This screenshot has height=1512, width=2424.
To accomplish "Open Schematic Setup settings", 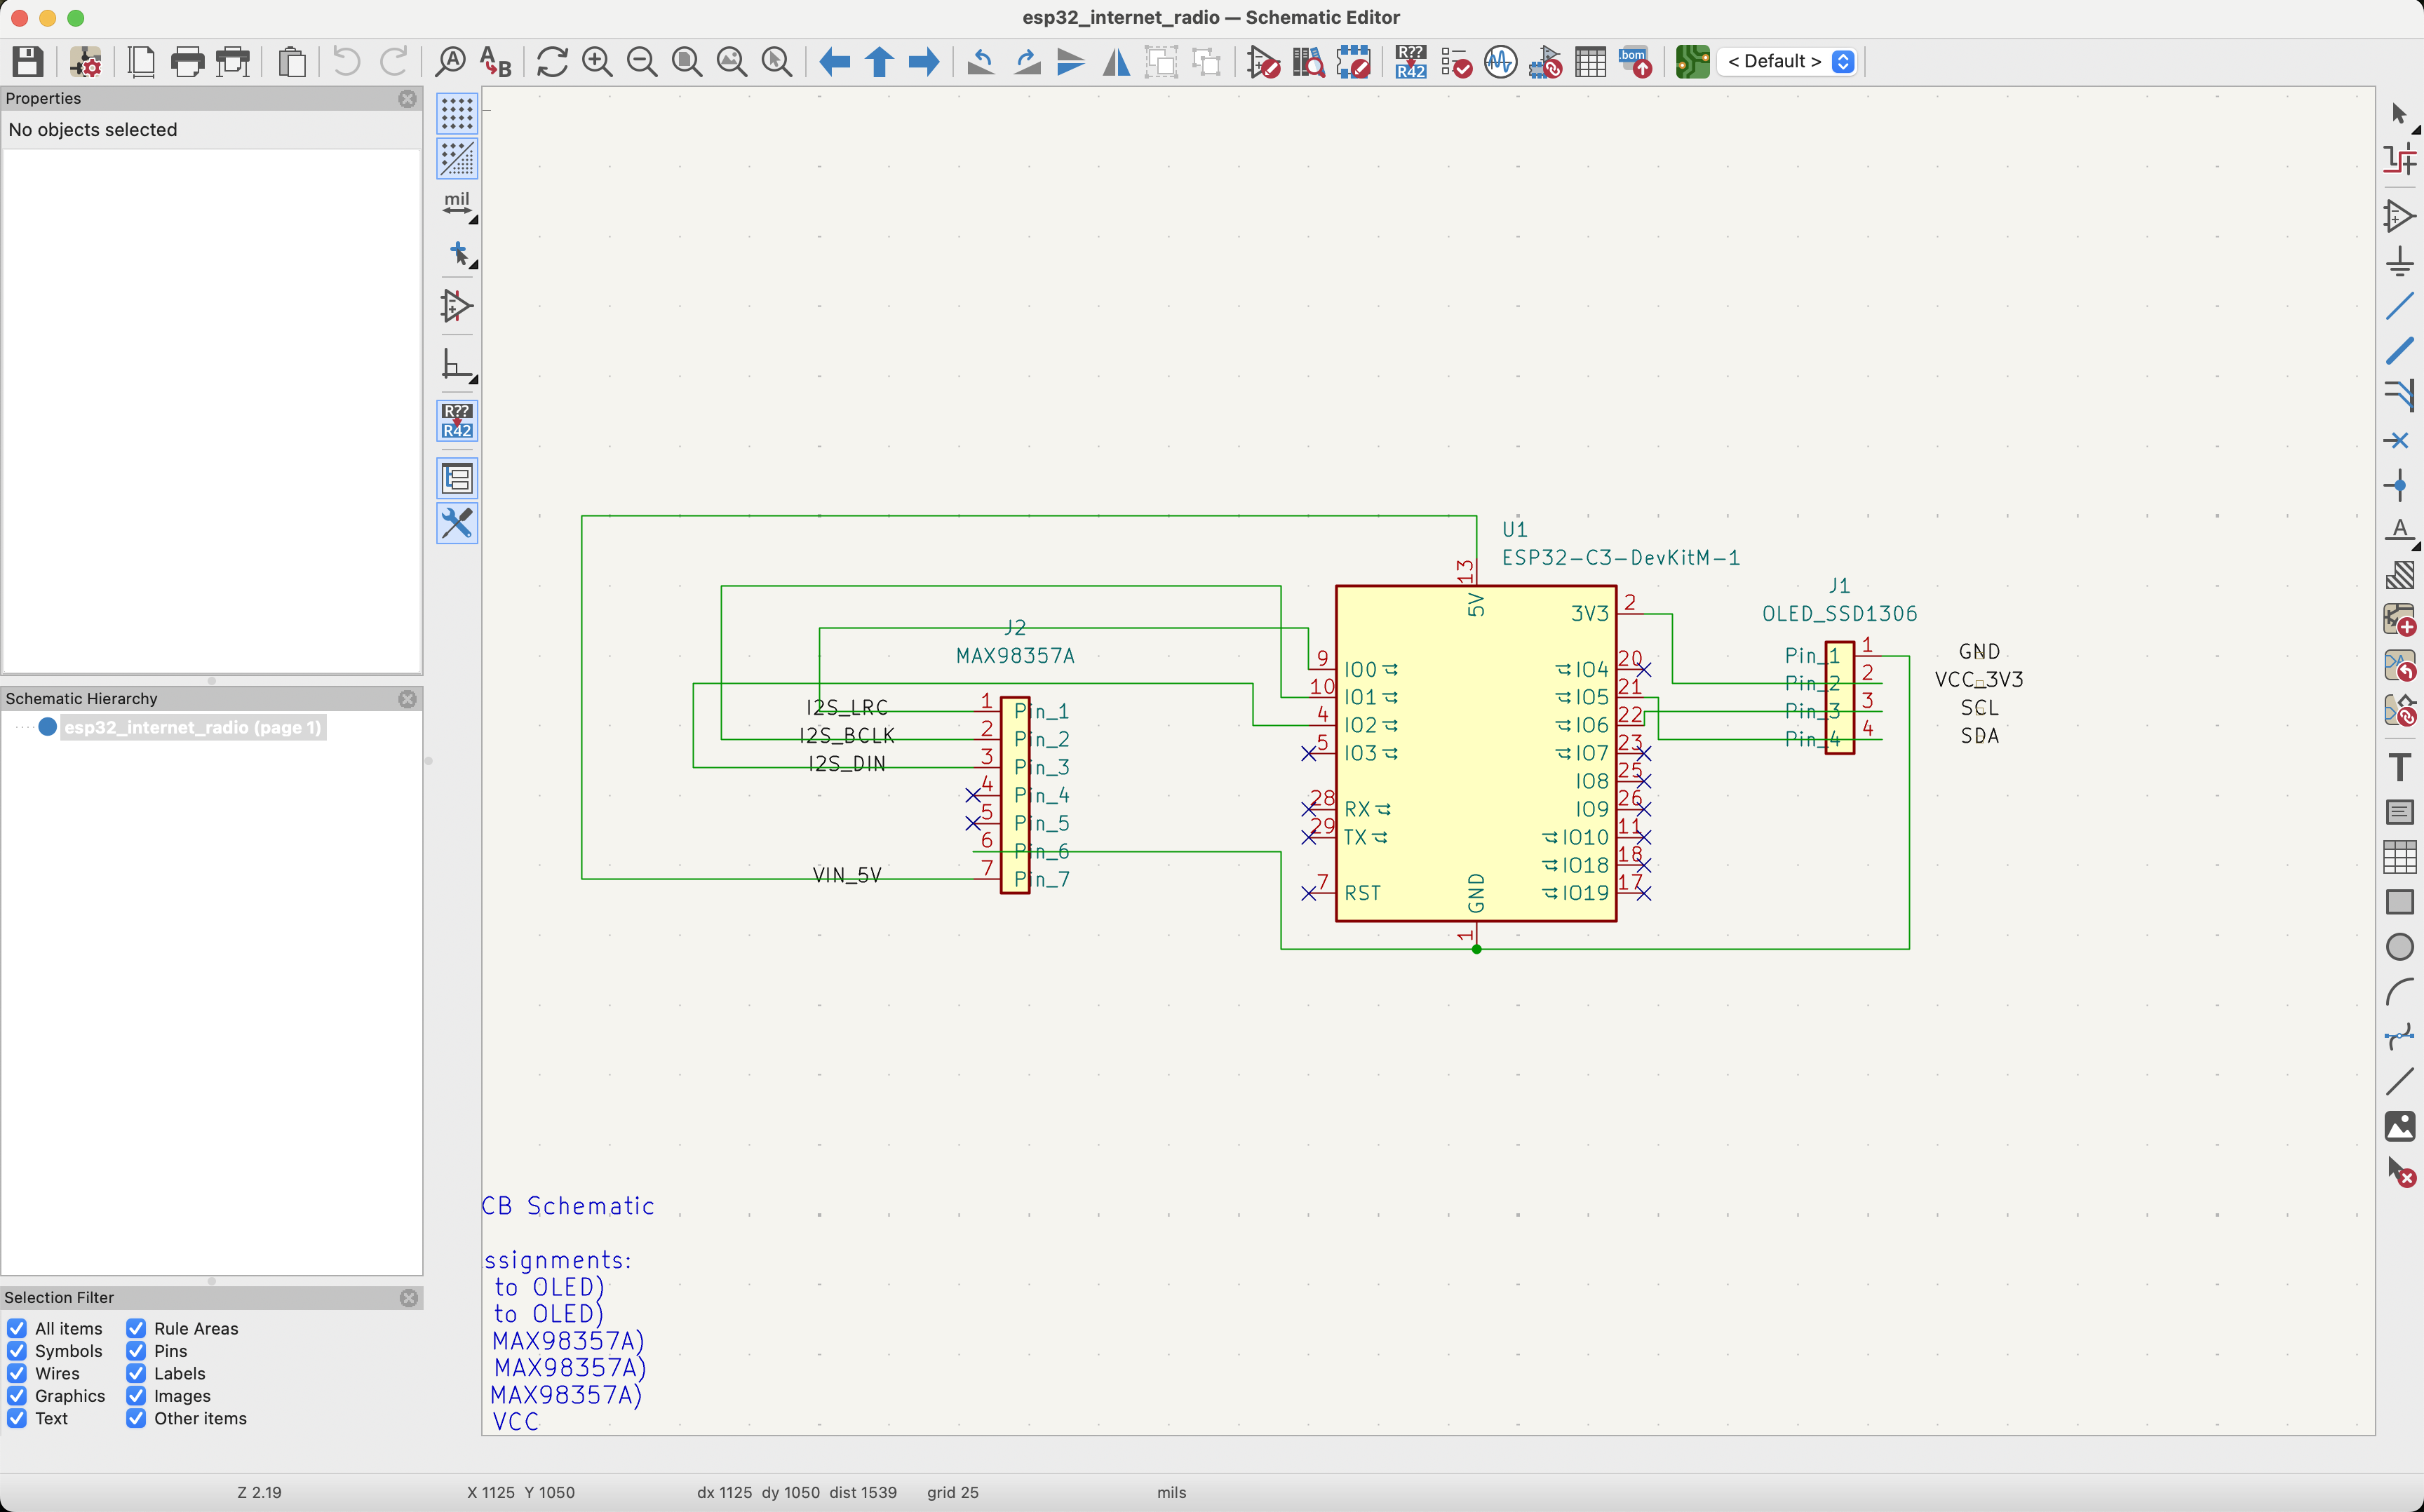I will [86, 62].
